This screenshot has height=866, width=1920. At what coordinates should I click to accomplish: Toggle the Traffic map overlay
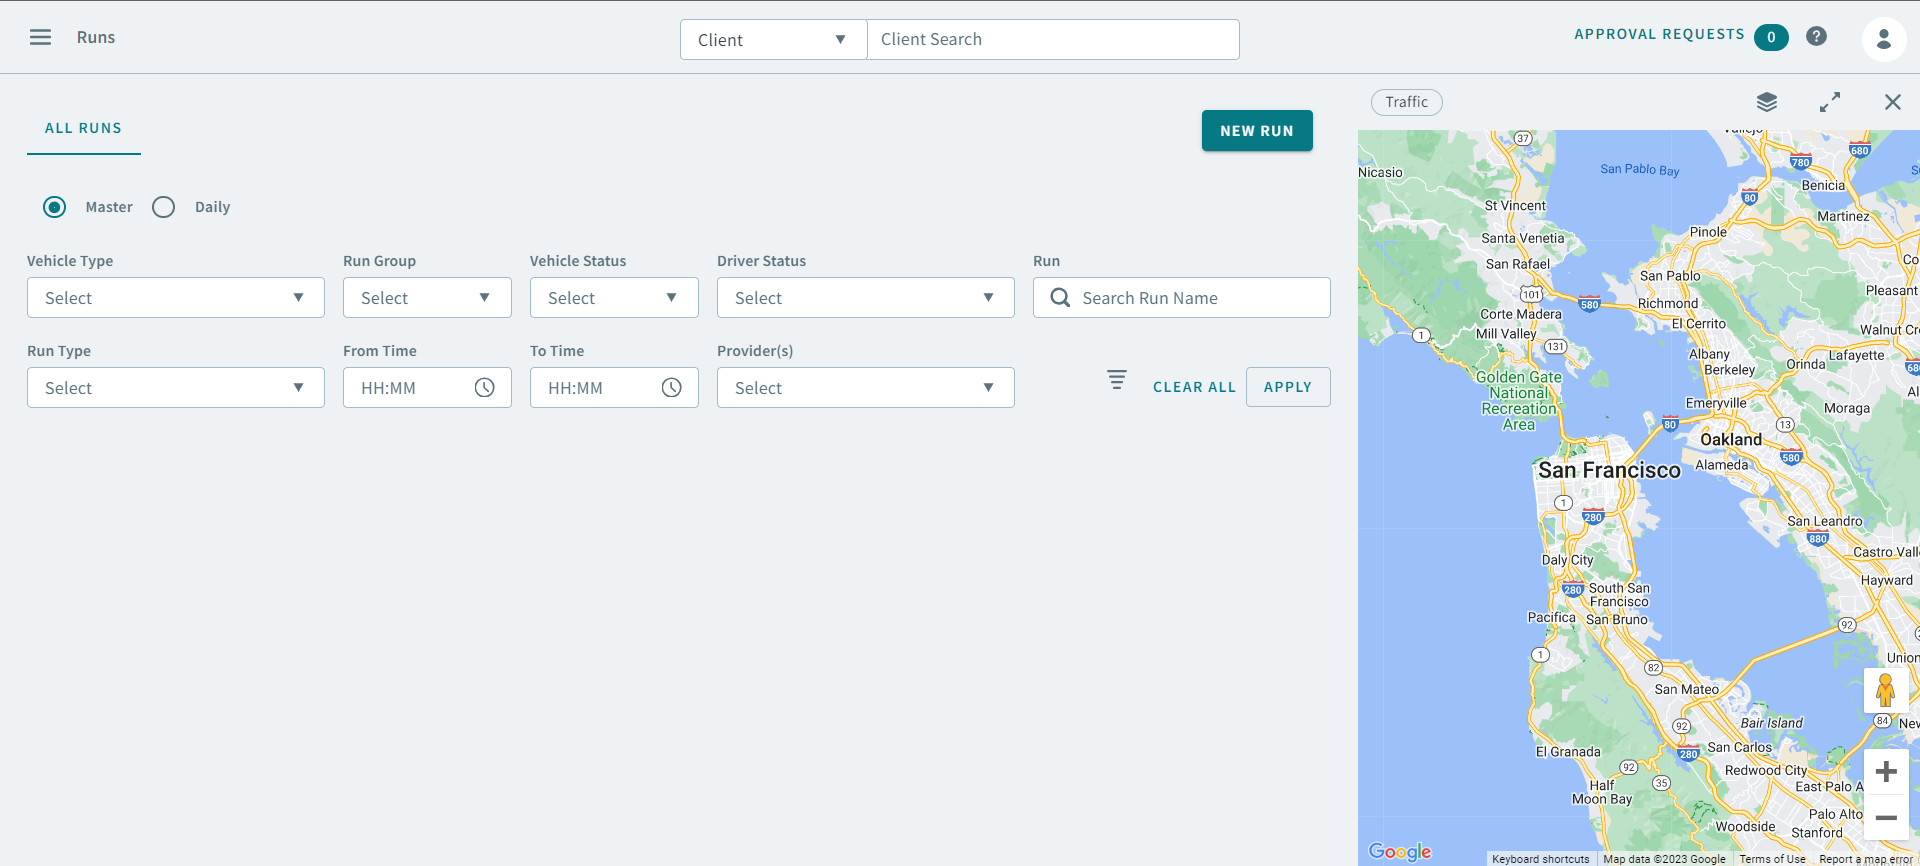tap(1406, 102)
